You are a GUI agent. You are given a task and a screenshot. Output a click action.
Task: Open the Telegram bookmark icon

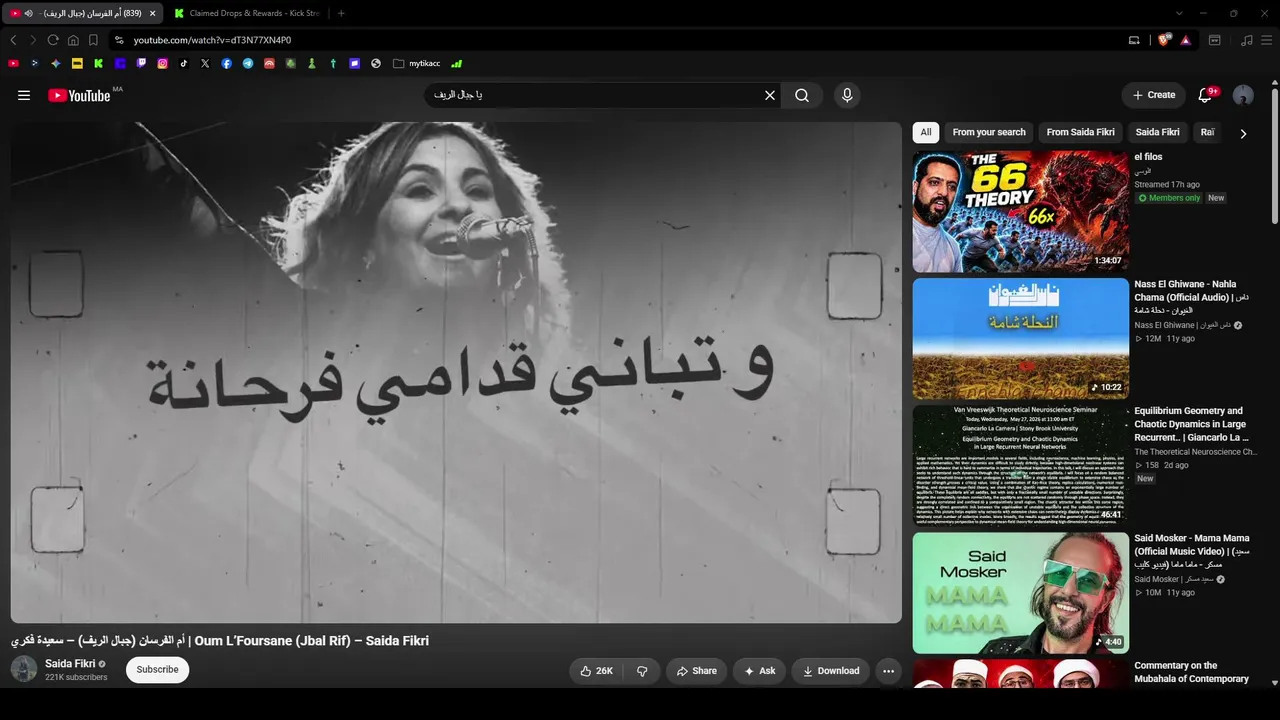pyautogui.click(x=248, y=63)
